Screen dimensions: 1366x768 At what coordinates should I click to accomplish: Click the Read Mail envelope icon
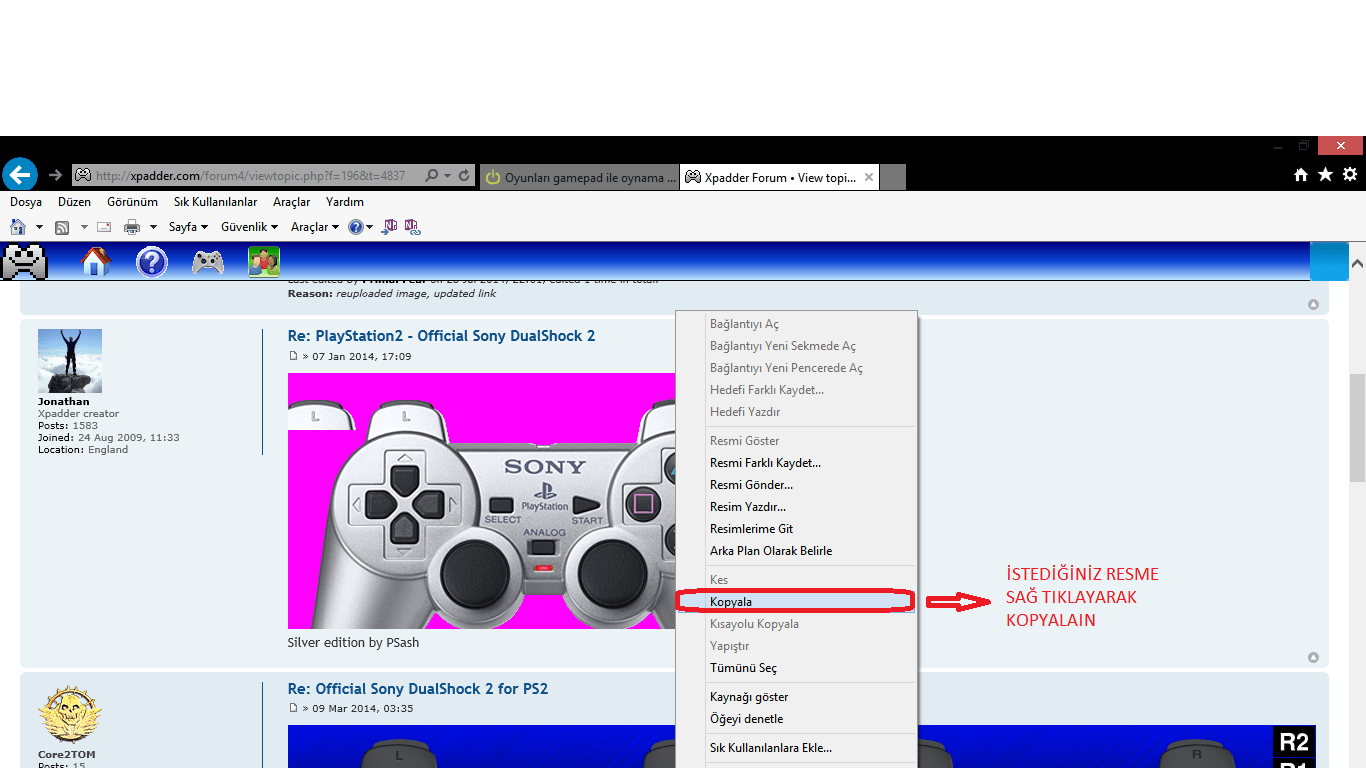click(x=103, y=227)
